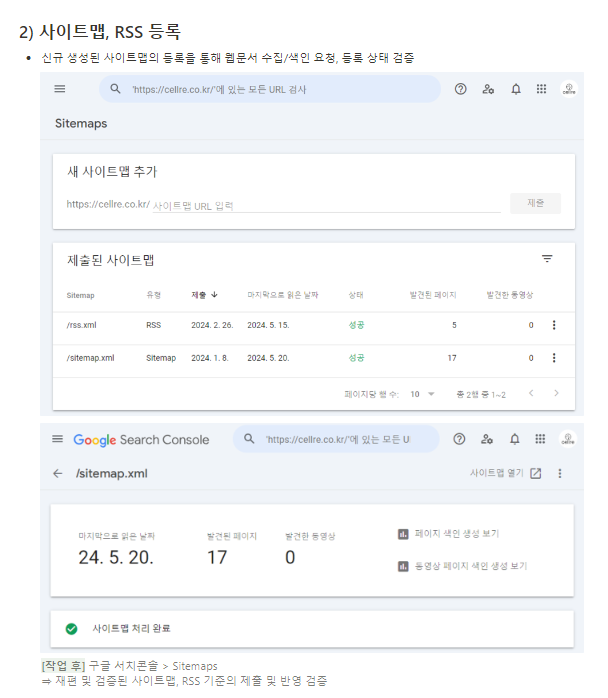Viewport: 608px width, 698px height.
Task: Go to next page of sitemaps table
Action: [556, 393]
